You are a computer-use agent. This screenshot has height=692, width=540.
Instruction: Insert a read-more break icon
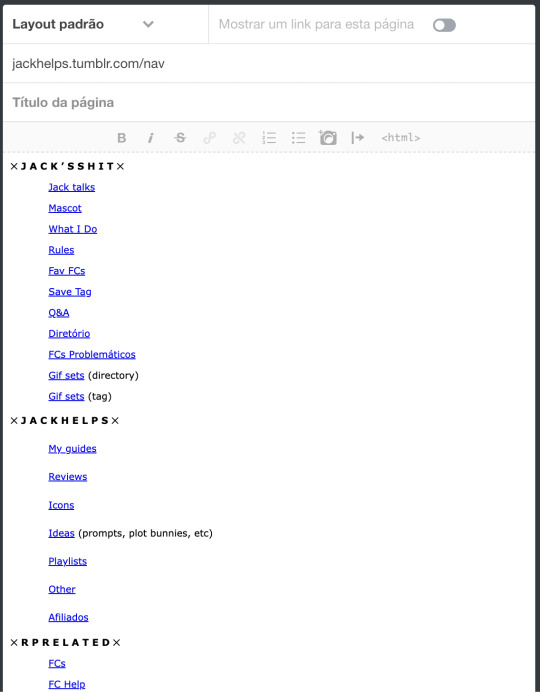click(x=357, y=138)
